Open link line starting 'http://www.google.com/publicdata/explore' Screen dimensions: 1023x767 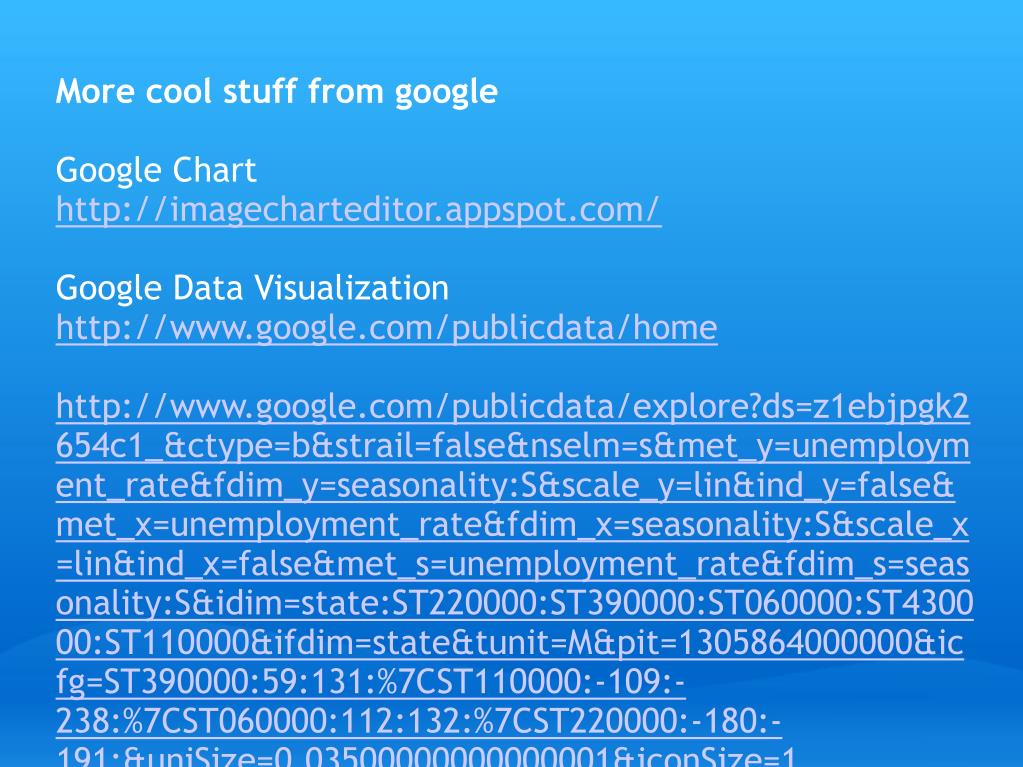click(513, 406)
